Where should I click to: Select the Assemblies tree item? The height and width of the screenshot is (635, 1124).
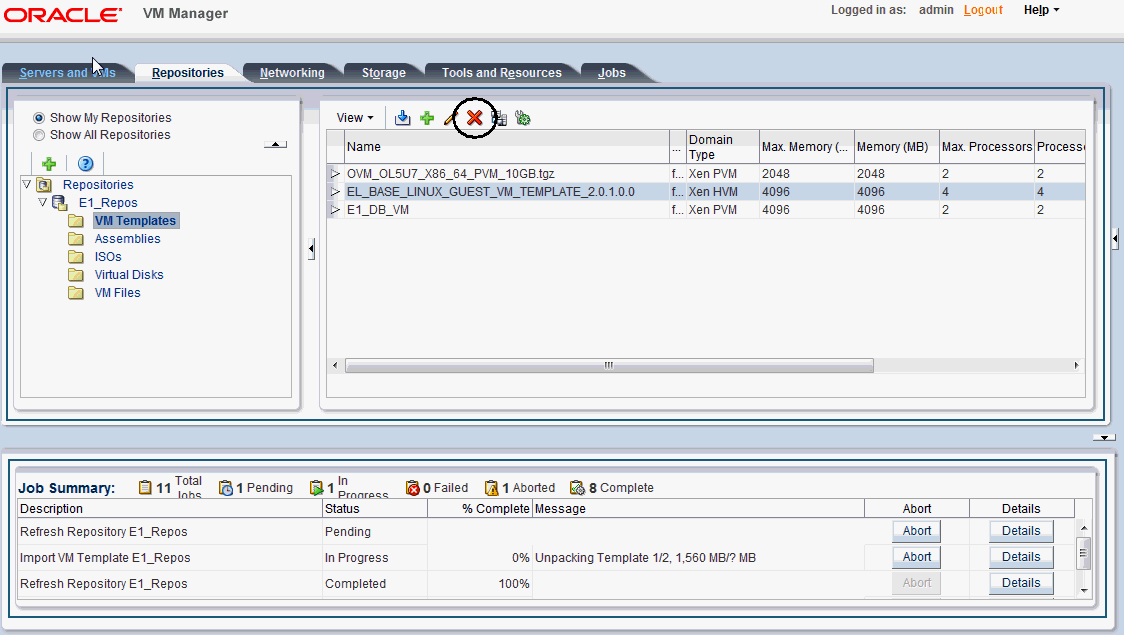click(128, 239)
